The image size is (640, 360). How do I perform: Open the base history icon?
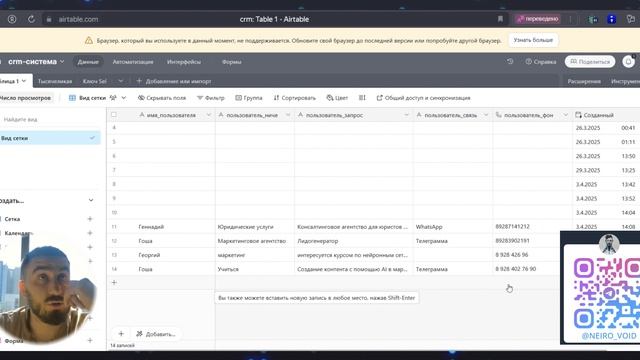pos(510,62)
